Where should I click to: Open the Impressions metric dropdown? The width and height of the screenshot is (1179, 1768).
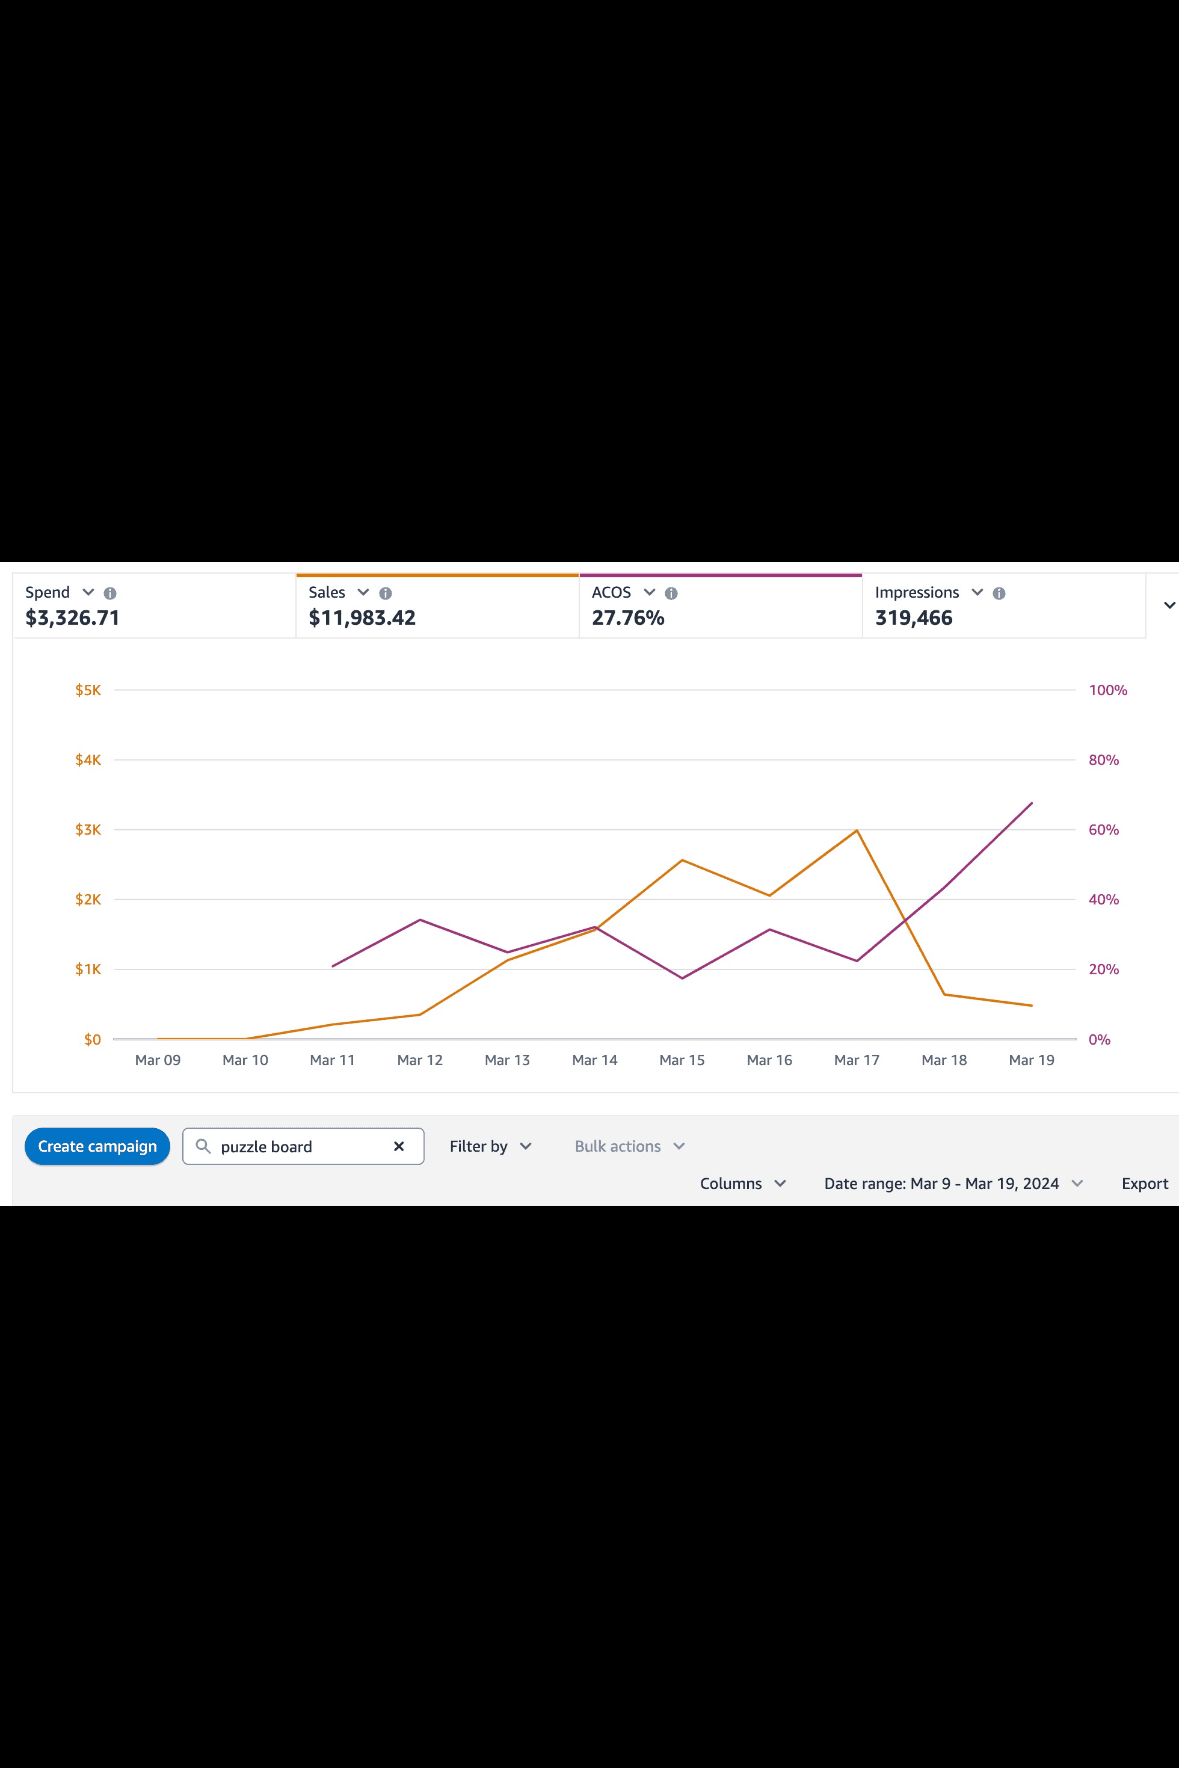pyautogui.click(x=977, y=592)
